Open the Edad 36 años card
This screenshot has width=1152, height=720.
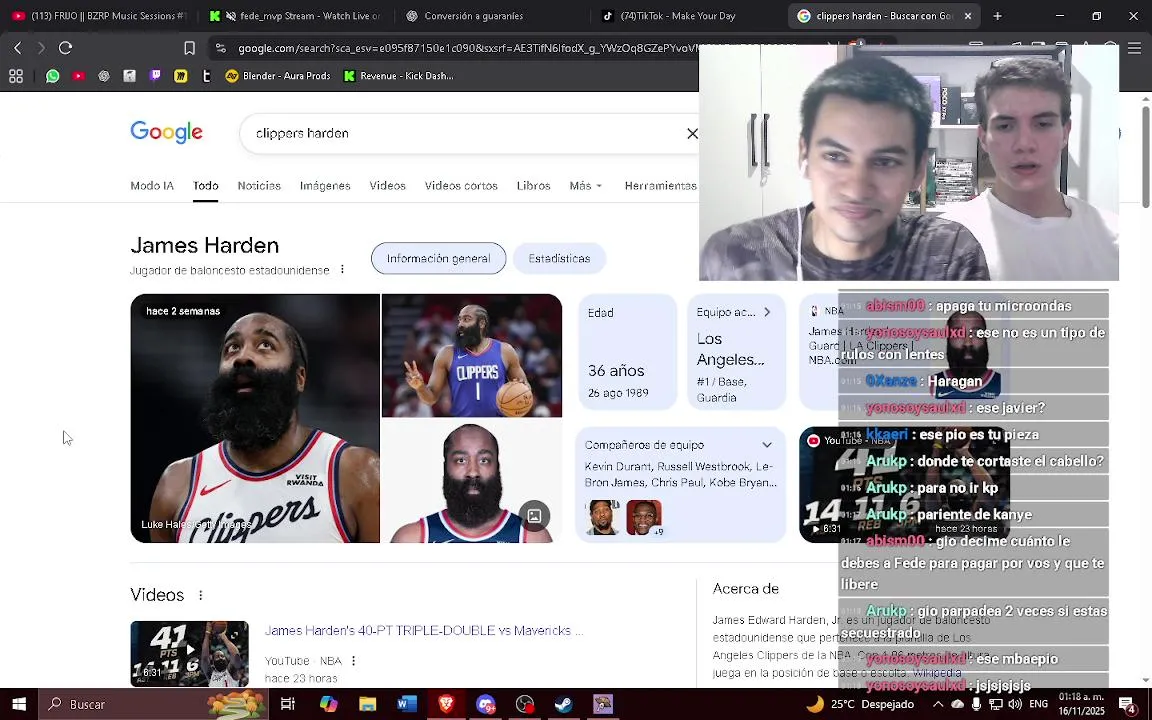pyautogui.click(x=627, y=352)
